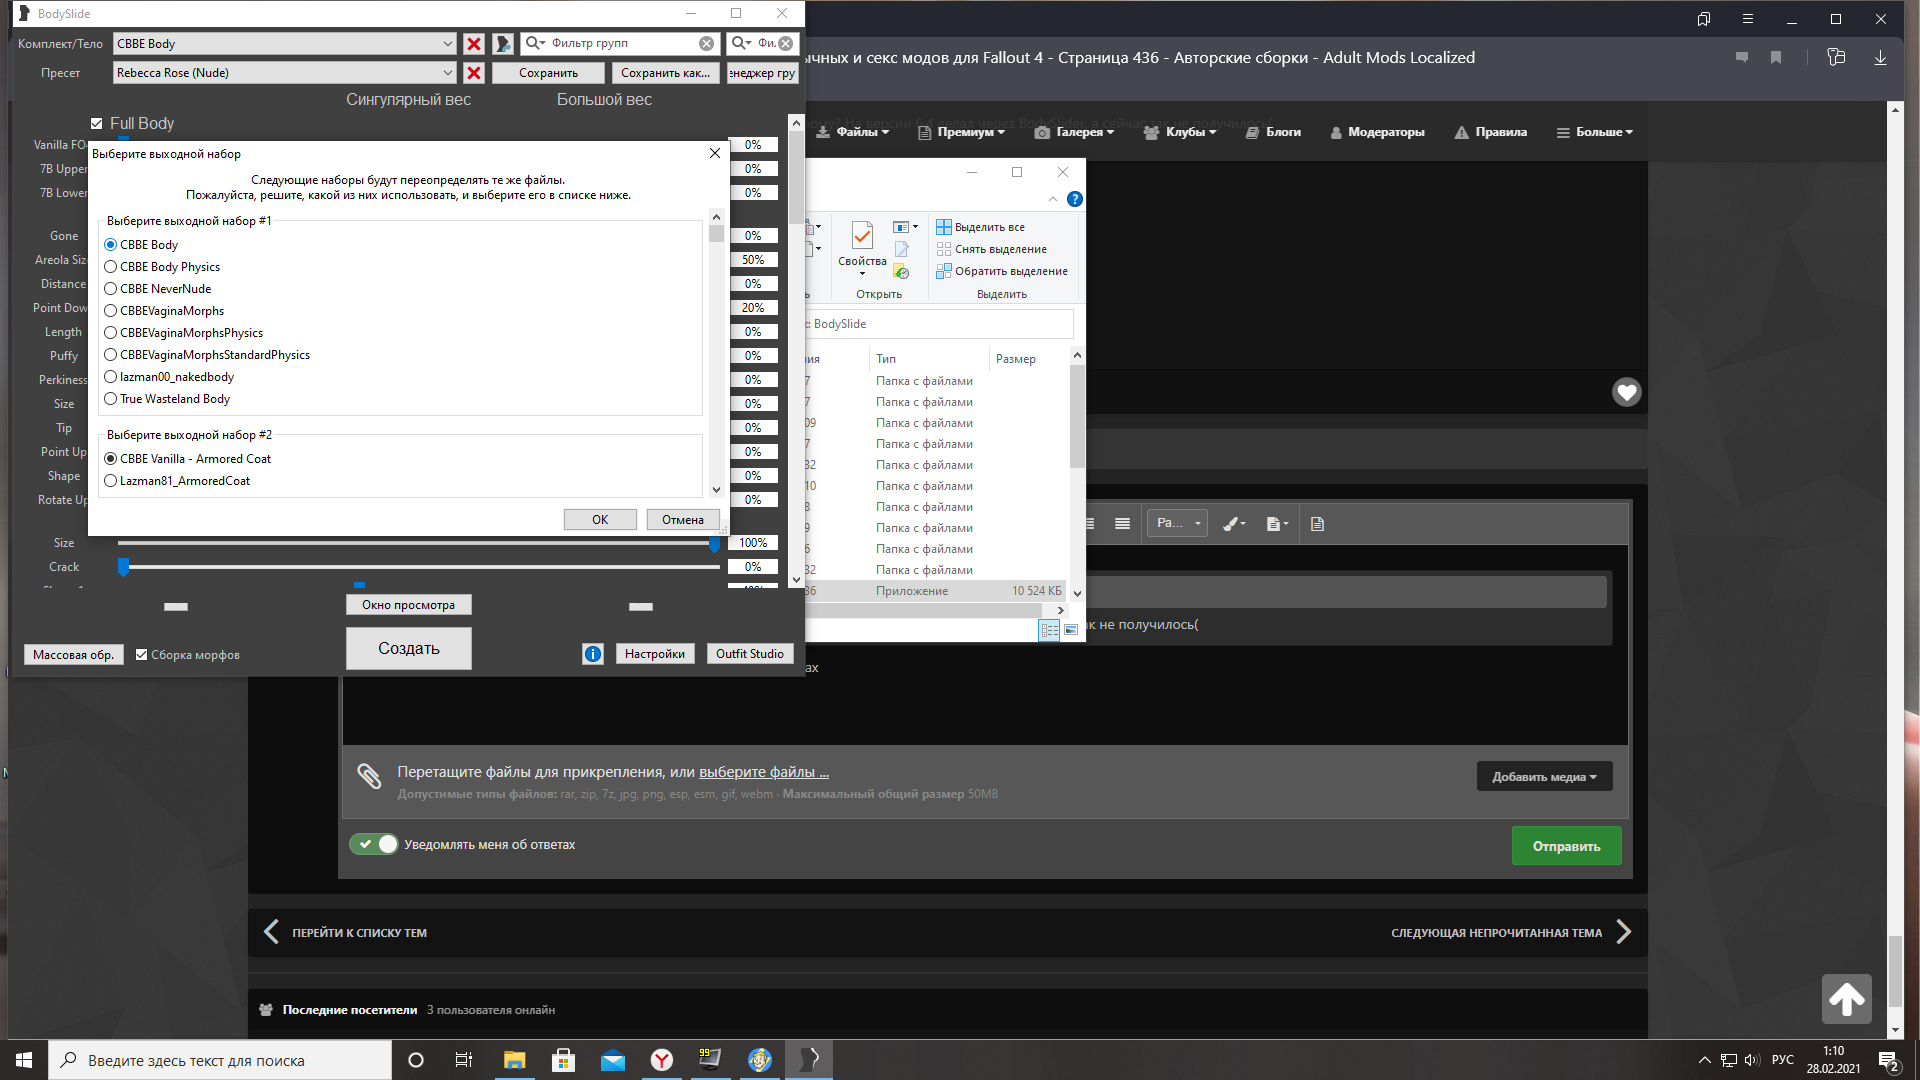Image resolution: width=1920 pixels, height=1080 pixels.
Task: Click the scroll-to-top arrow icon
Action: [1846, 998]
